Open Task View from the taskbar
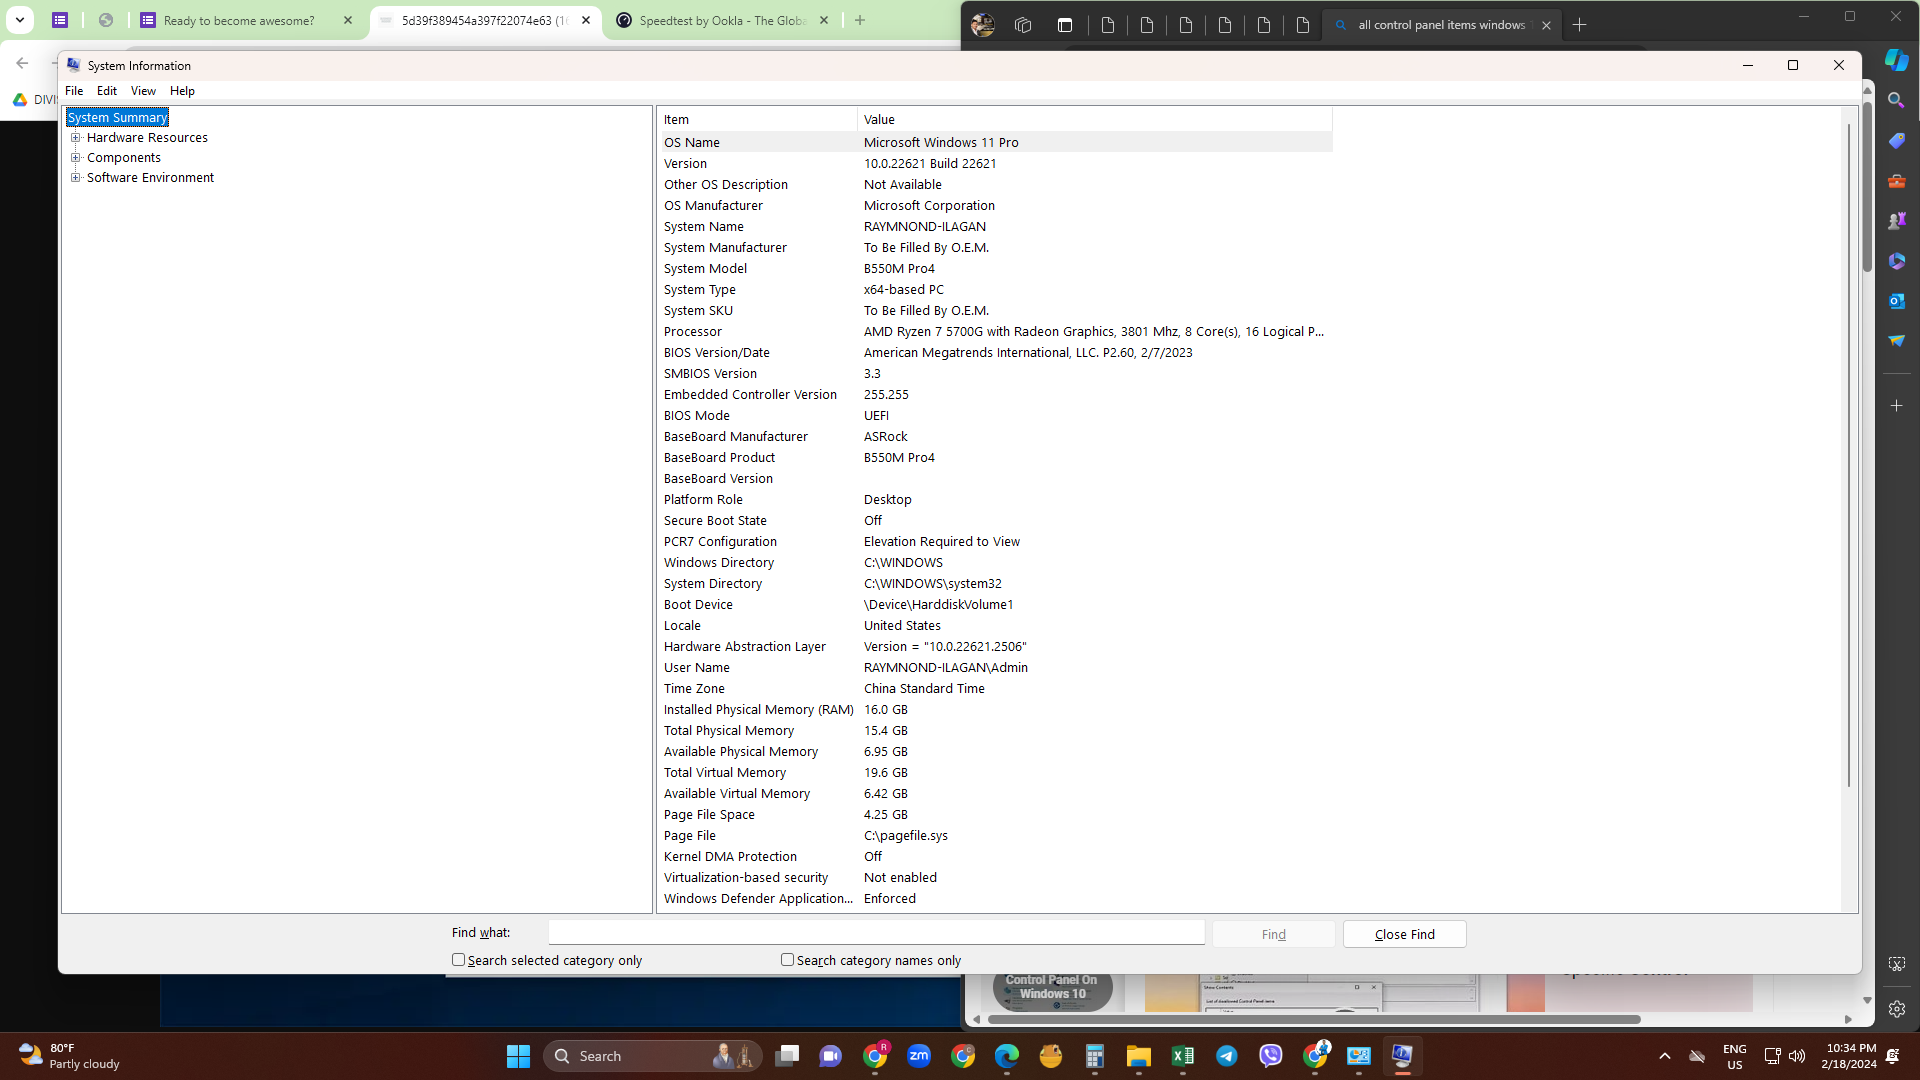Image resolution: width=1920 pixels, height=1080 pixels. (x=787, y=1056)
